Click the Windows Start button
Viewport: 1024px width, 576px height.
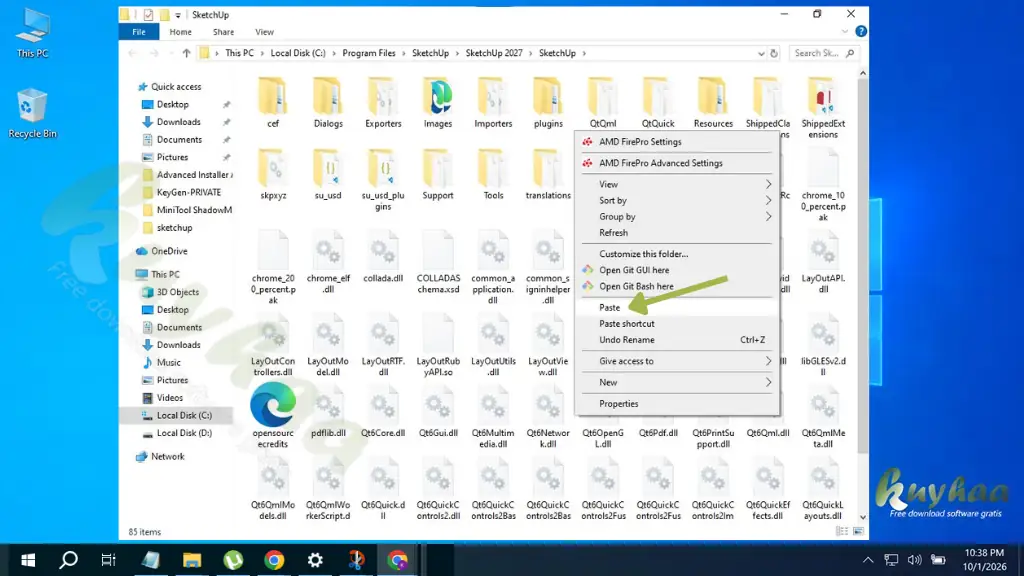[x=27, y=560]
